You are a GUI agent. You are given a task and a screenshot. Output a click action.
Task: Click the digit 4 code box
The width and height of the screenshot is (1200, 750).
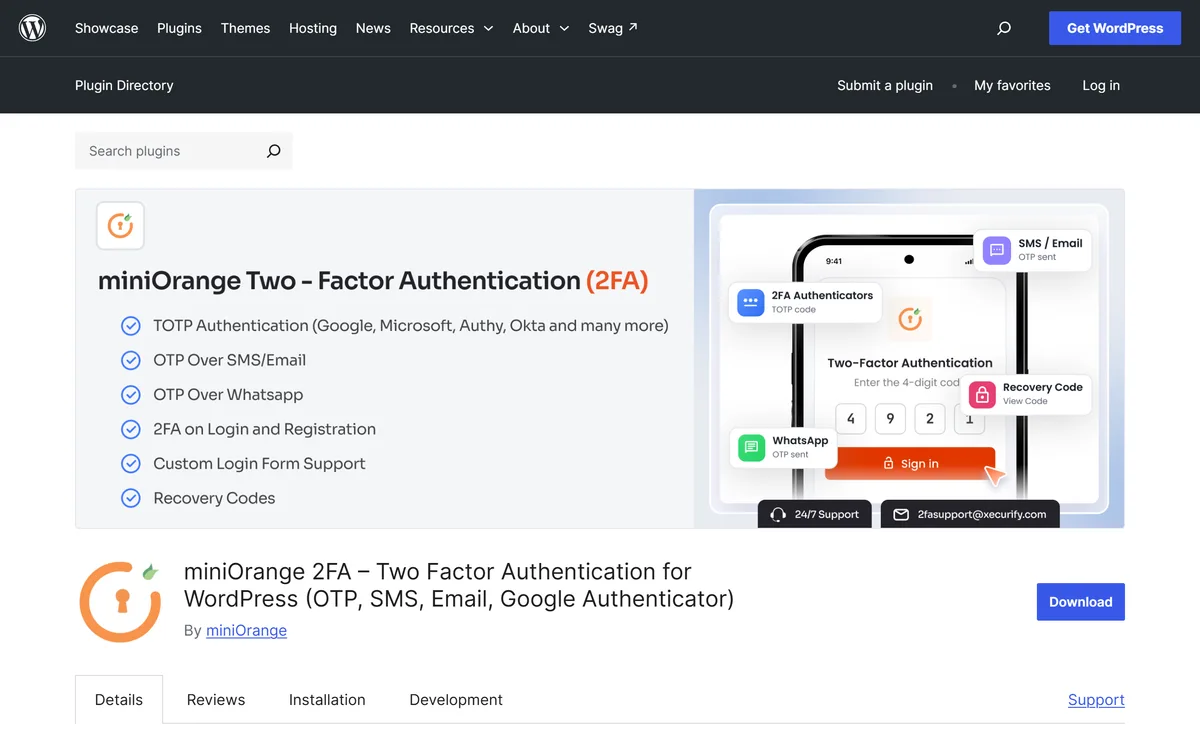click(851, 419)
